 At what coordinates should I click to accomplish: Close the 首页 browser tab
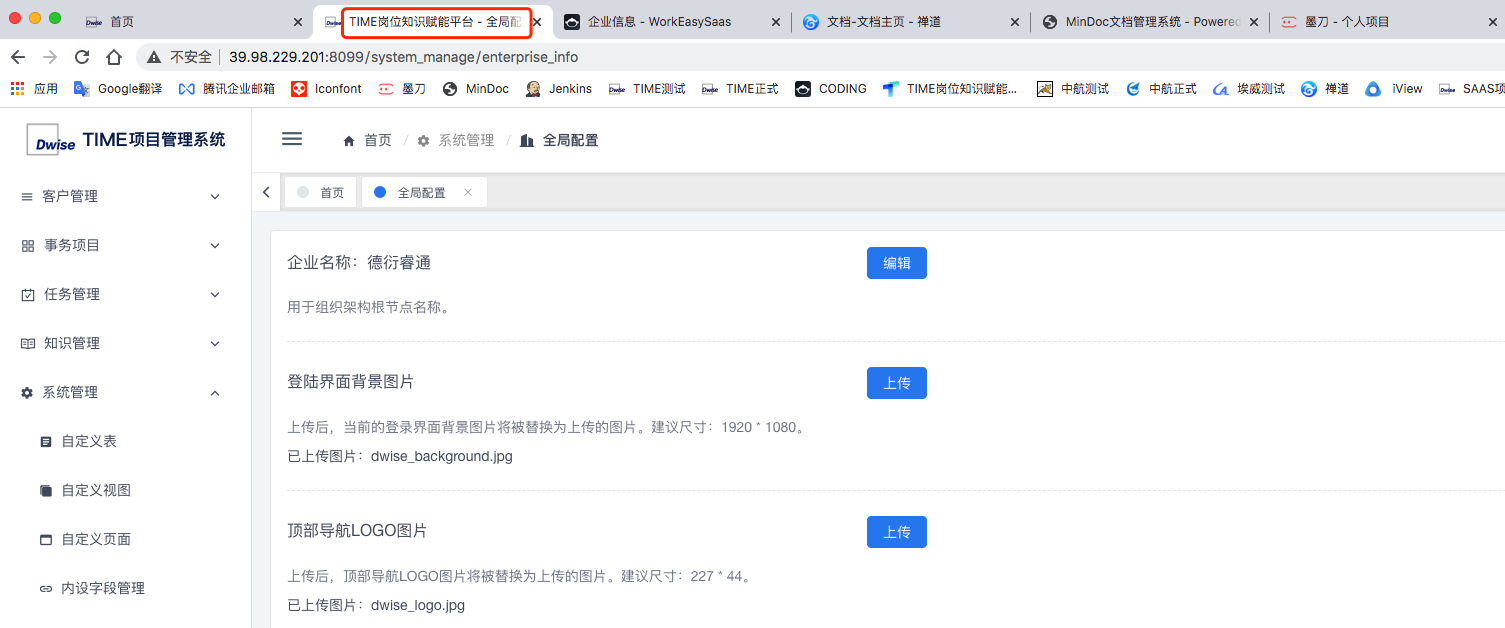(x=298, y=22)
